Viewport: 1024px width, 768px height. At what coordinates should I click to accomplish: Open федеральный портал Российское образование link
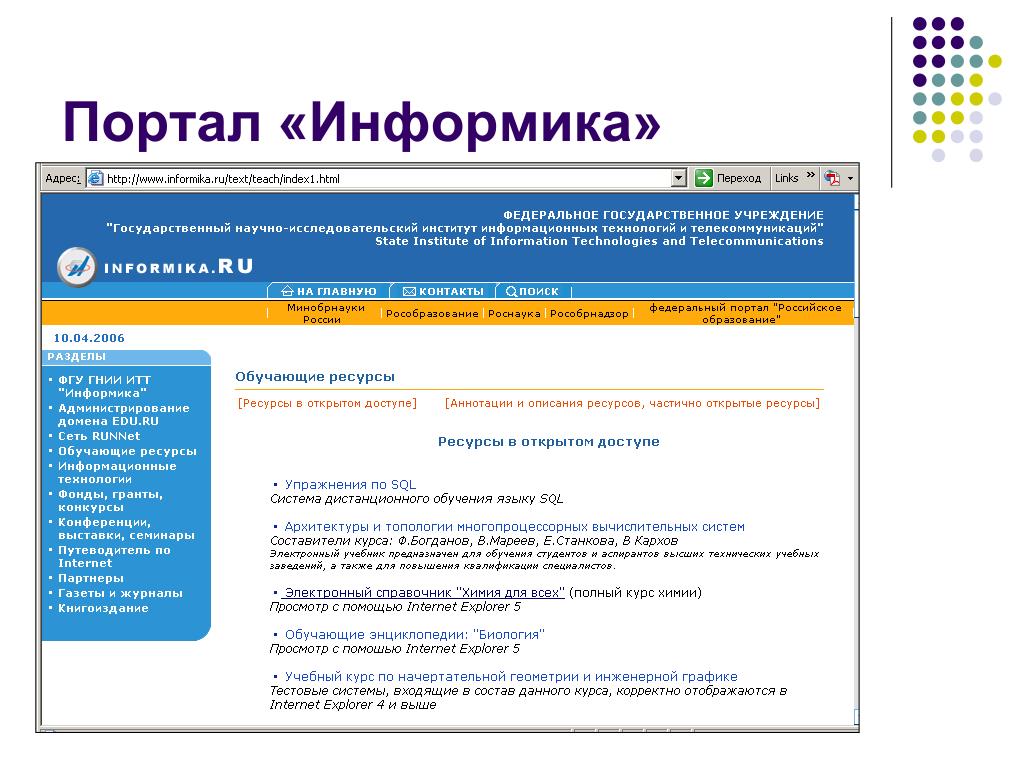pos(744,313)
